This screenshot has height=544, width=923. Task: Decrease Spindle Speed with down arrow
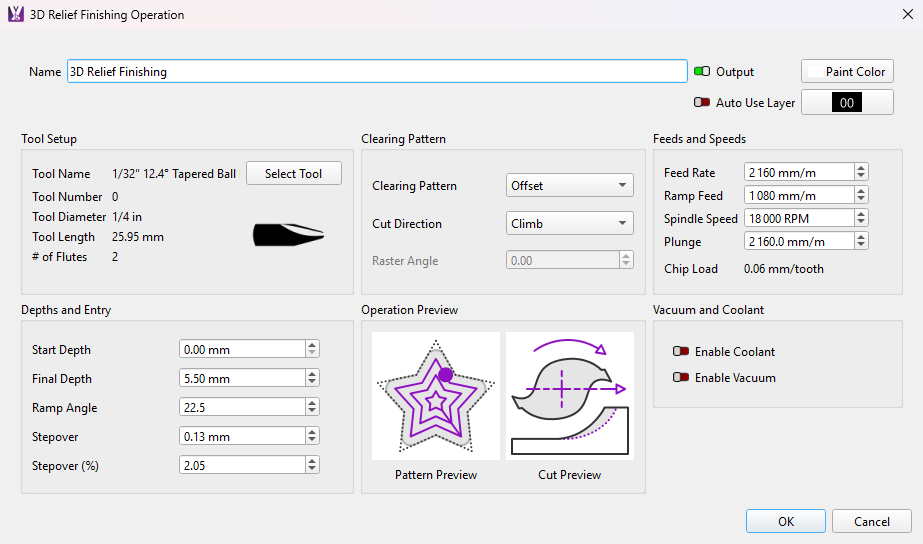point(861,222)
